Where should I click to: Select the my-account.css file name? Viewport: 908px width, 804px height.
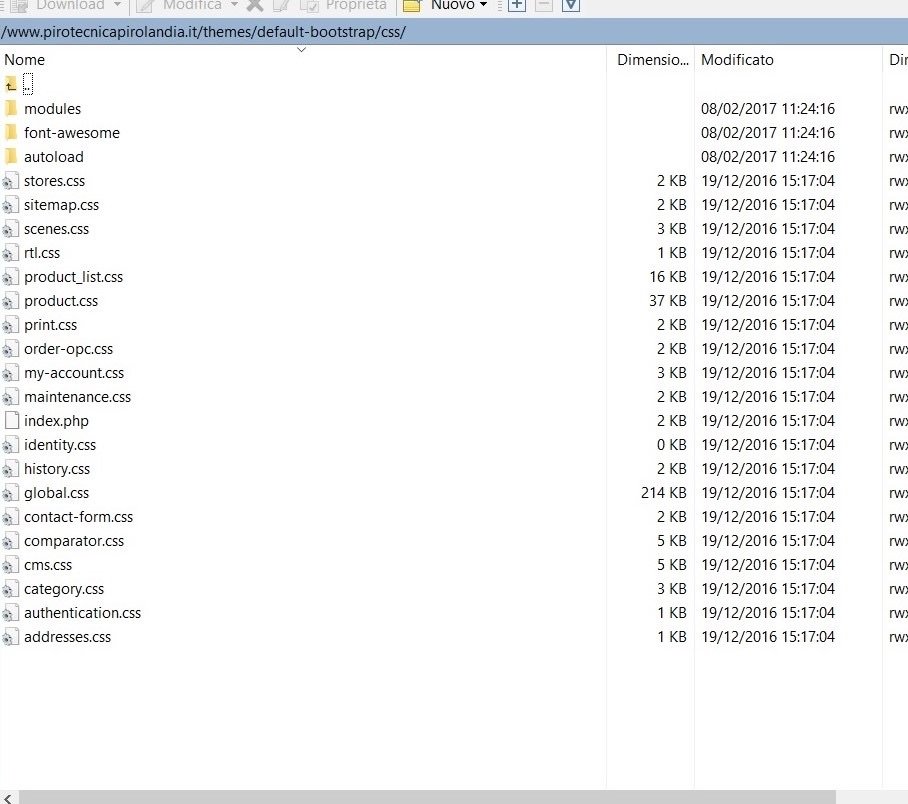74,373
